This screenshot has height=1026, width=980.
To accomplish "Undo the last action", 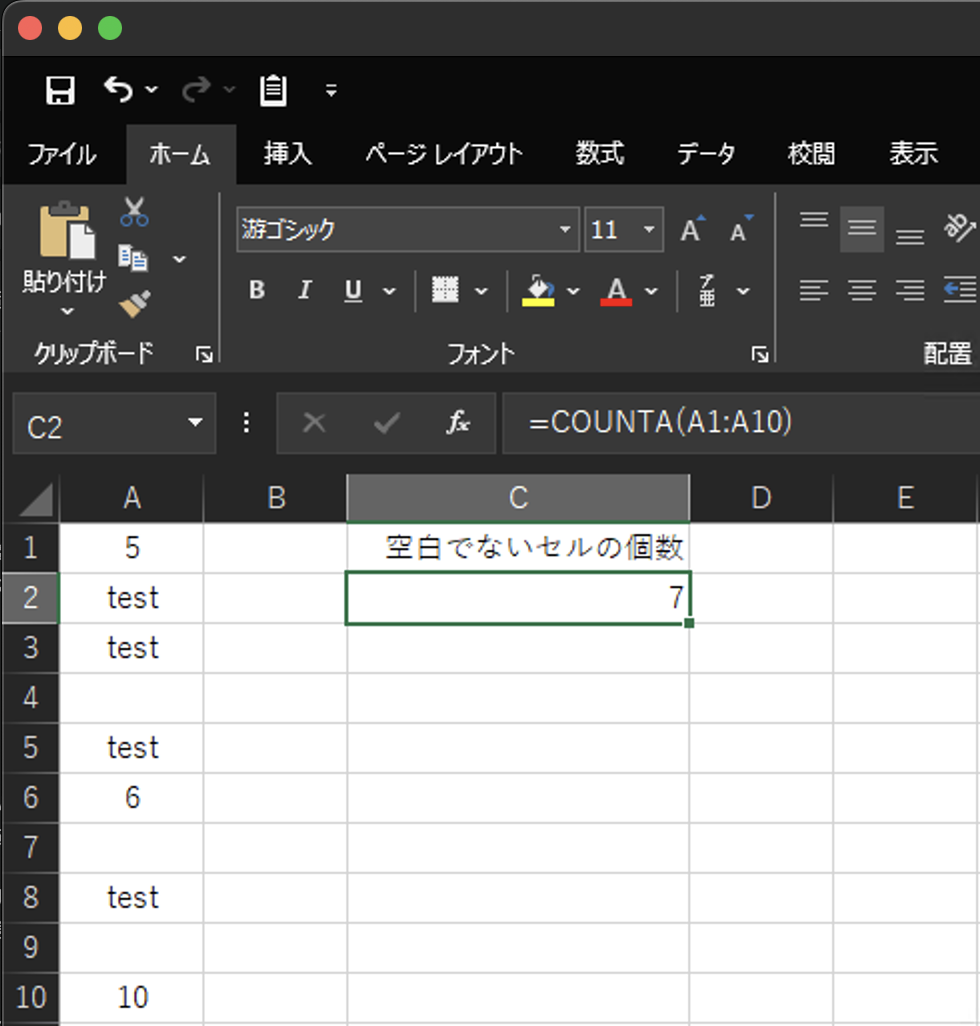I will 118,90.
